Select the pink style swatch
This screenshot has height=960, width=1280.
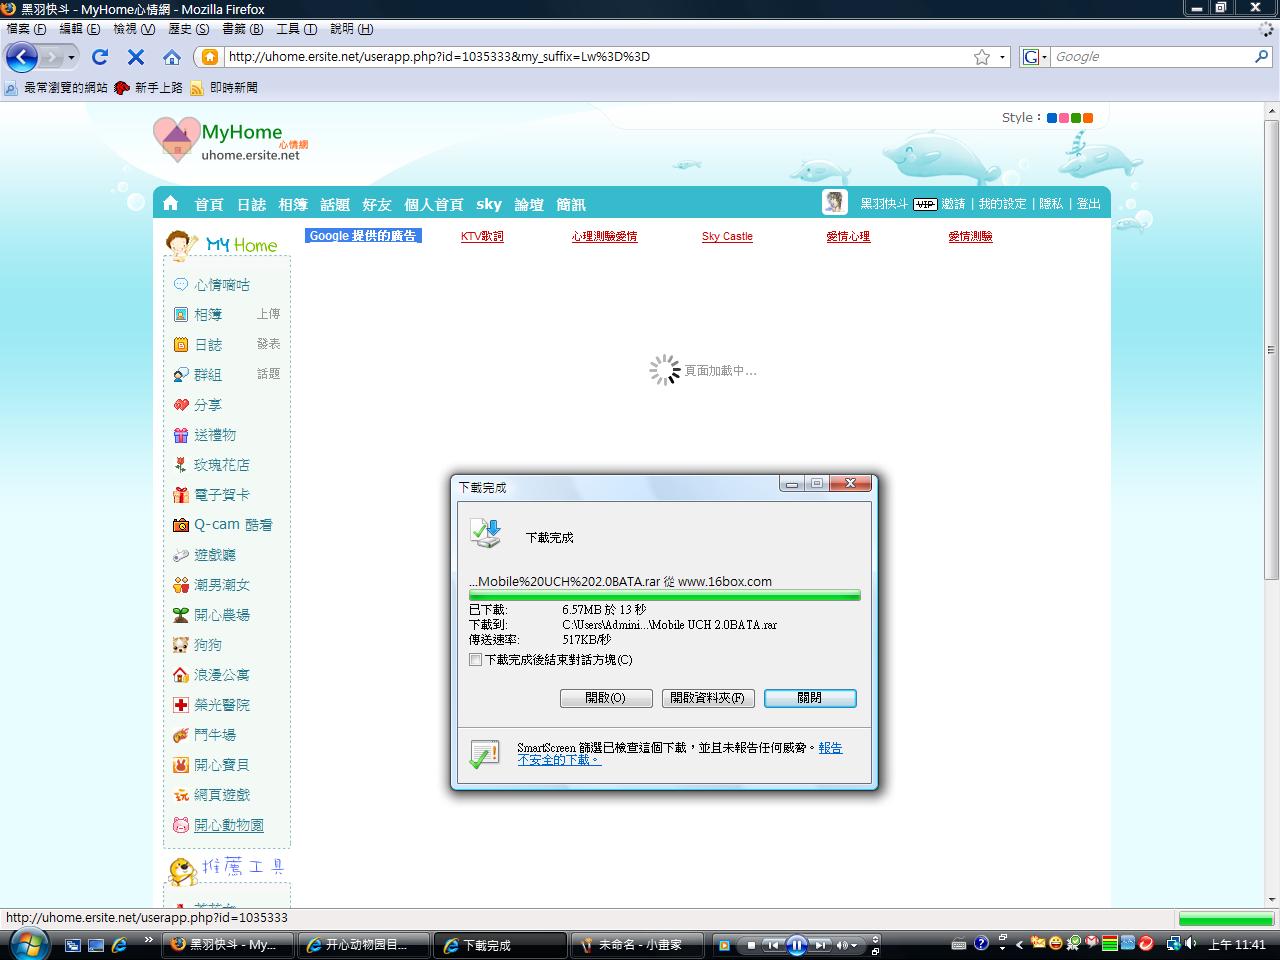click(1064, 118)
